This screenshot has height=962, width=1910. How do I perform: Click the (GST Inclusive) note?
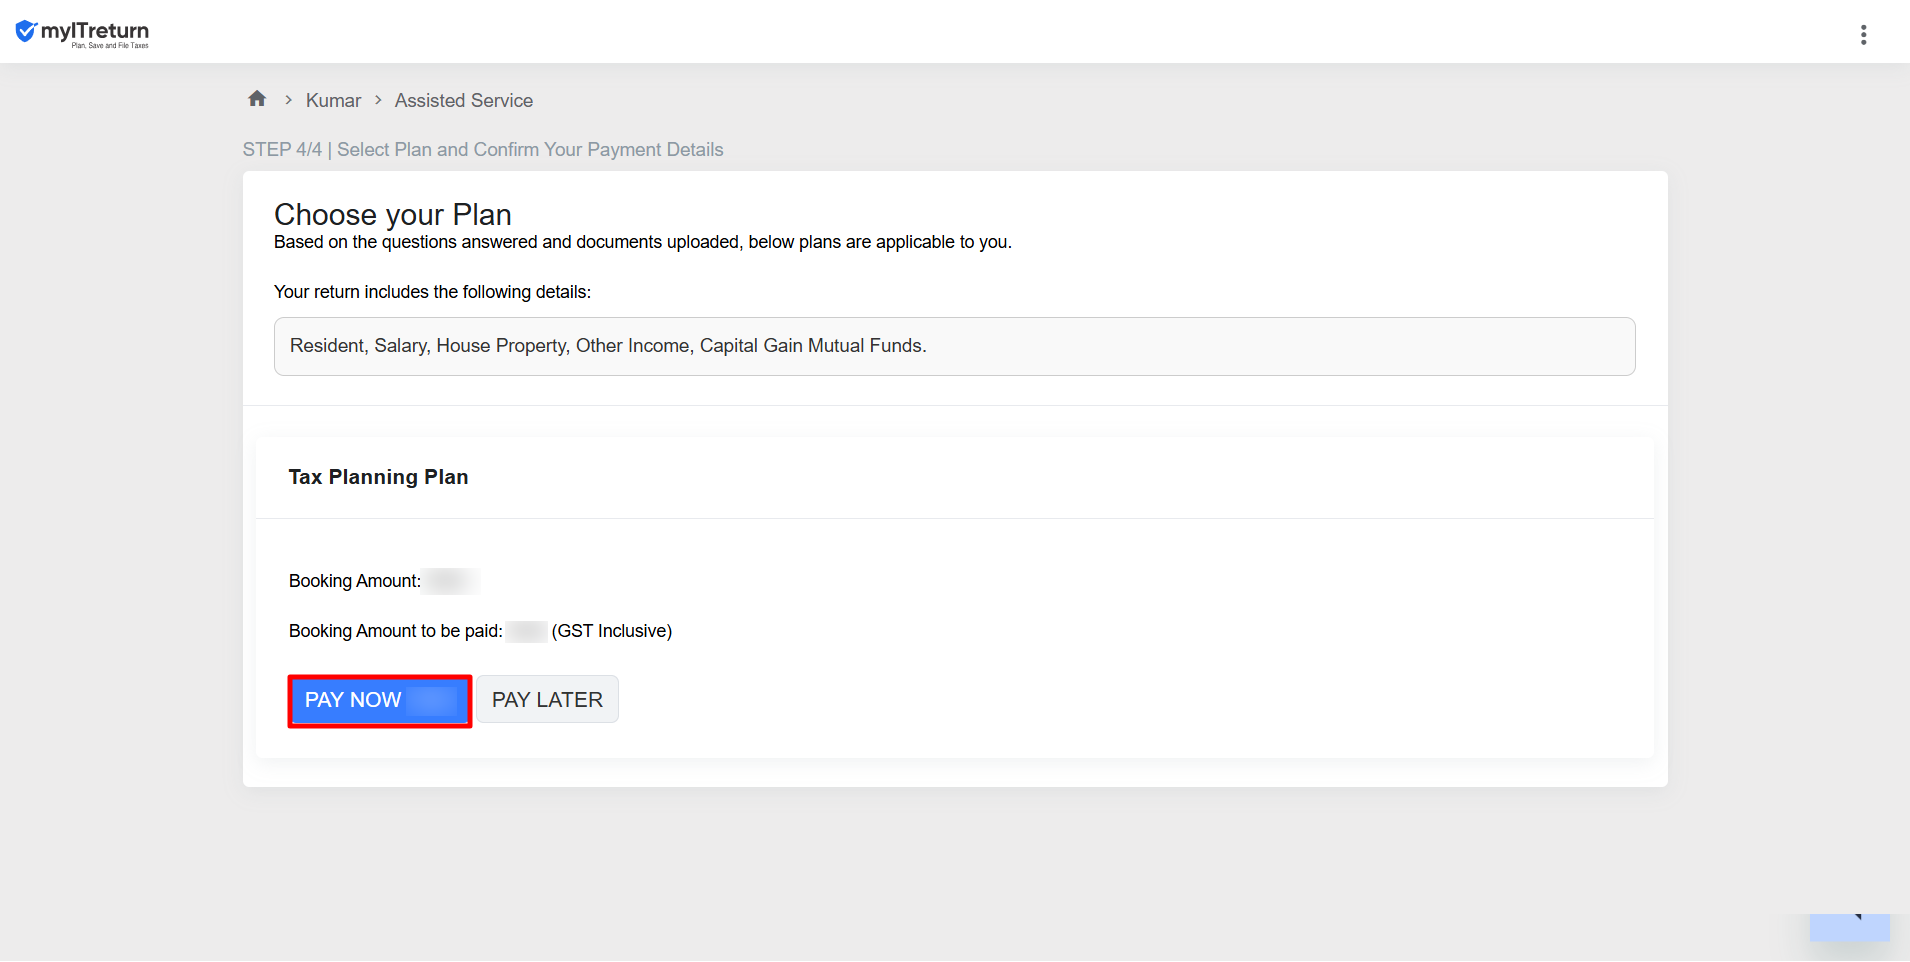pos(612,631)
